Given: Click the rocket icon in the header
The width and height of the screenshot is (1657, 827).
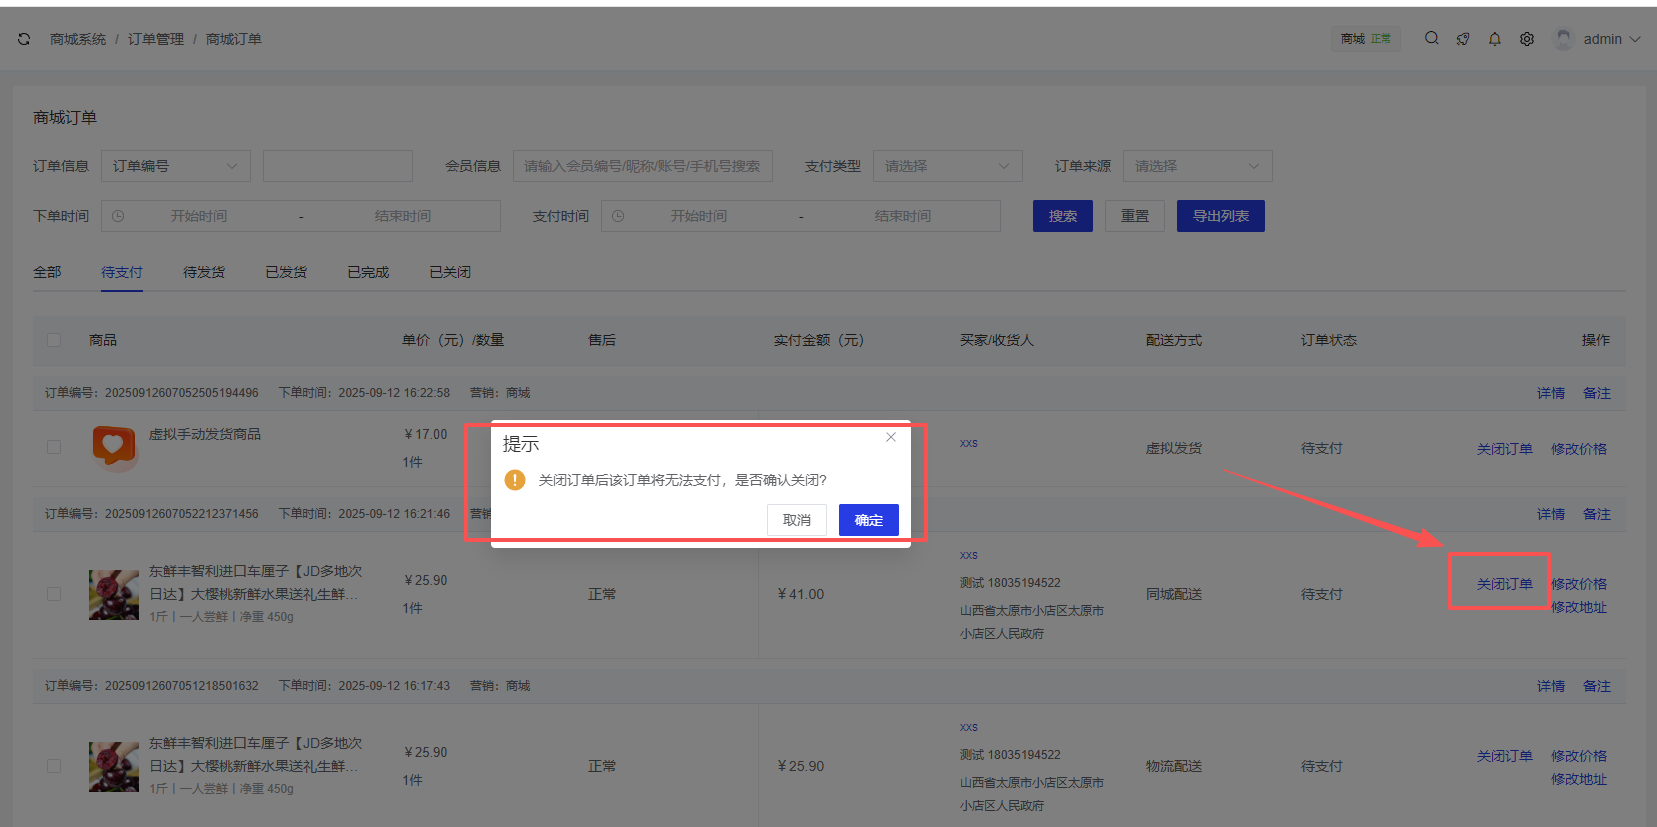Looking at the screenshot, I should point(1463,39).
